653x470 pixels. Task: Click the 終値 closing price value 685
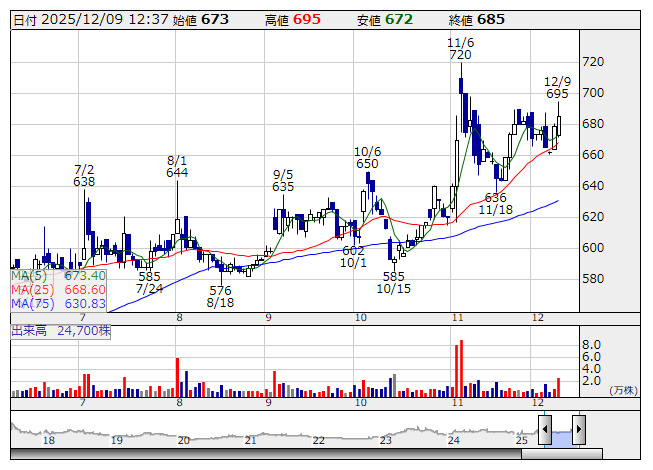tap(491, 20)
